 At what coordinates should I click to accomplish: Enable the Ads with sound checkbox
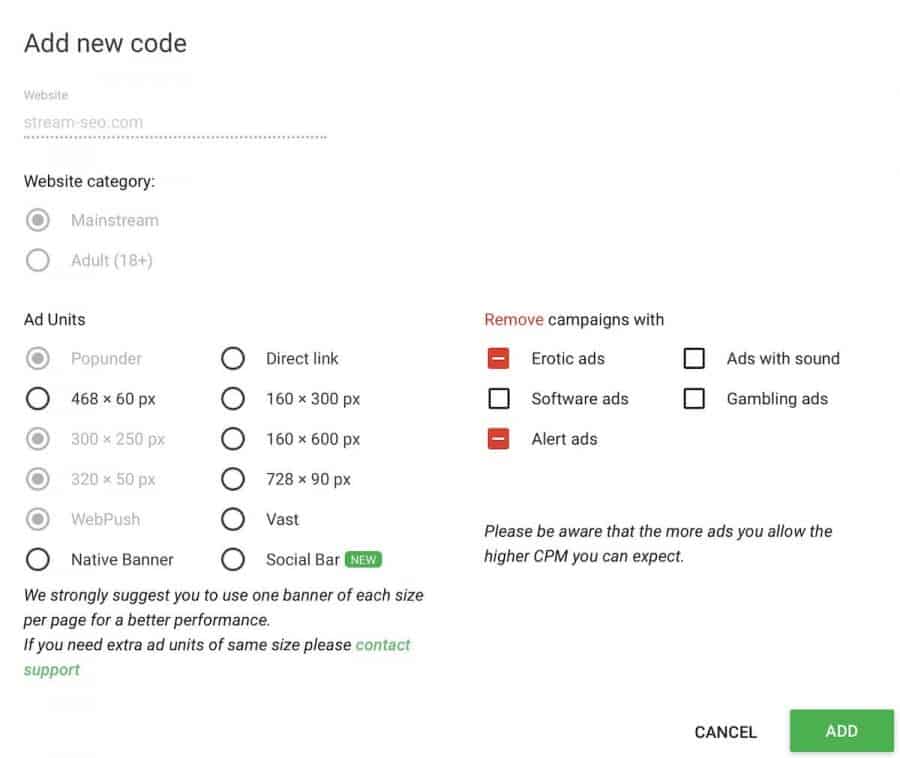click(694, 359)
